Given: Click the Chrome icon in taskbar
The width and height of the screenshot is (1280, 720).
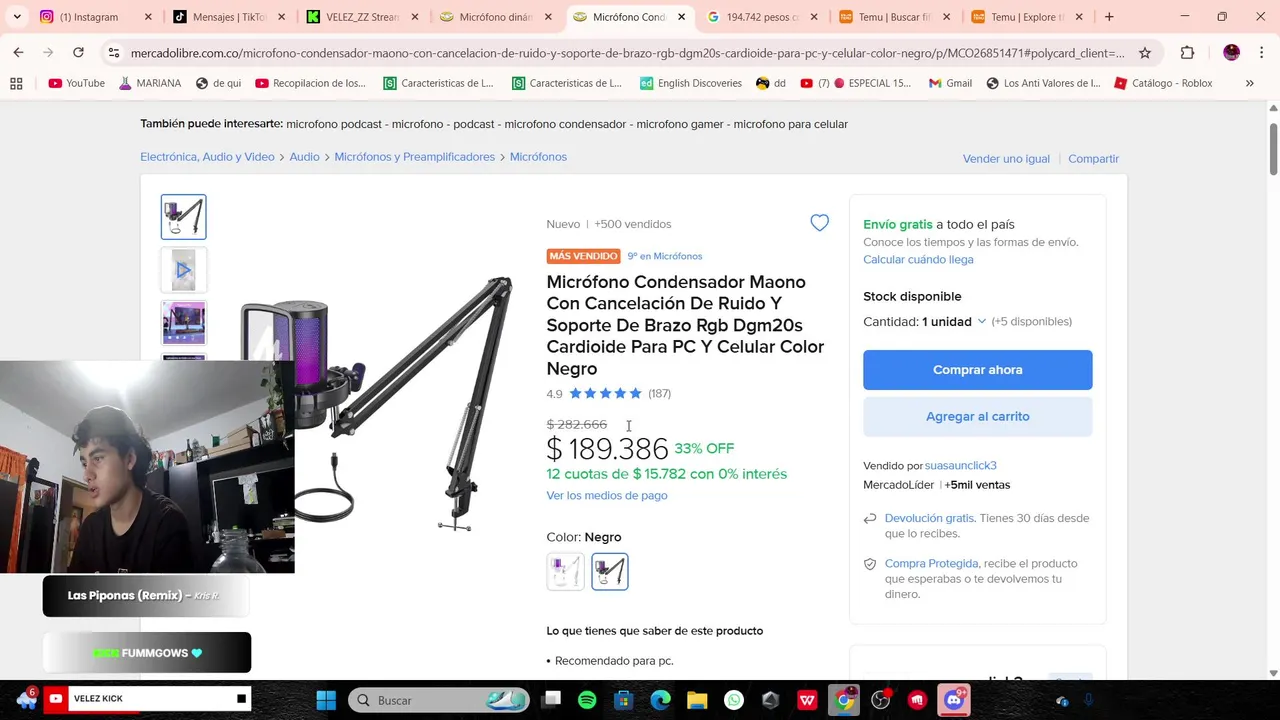Looking at the screenshot, I should (844, 700).
